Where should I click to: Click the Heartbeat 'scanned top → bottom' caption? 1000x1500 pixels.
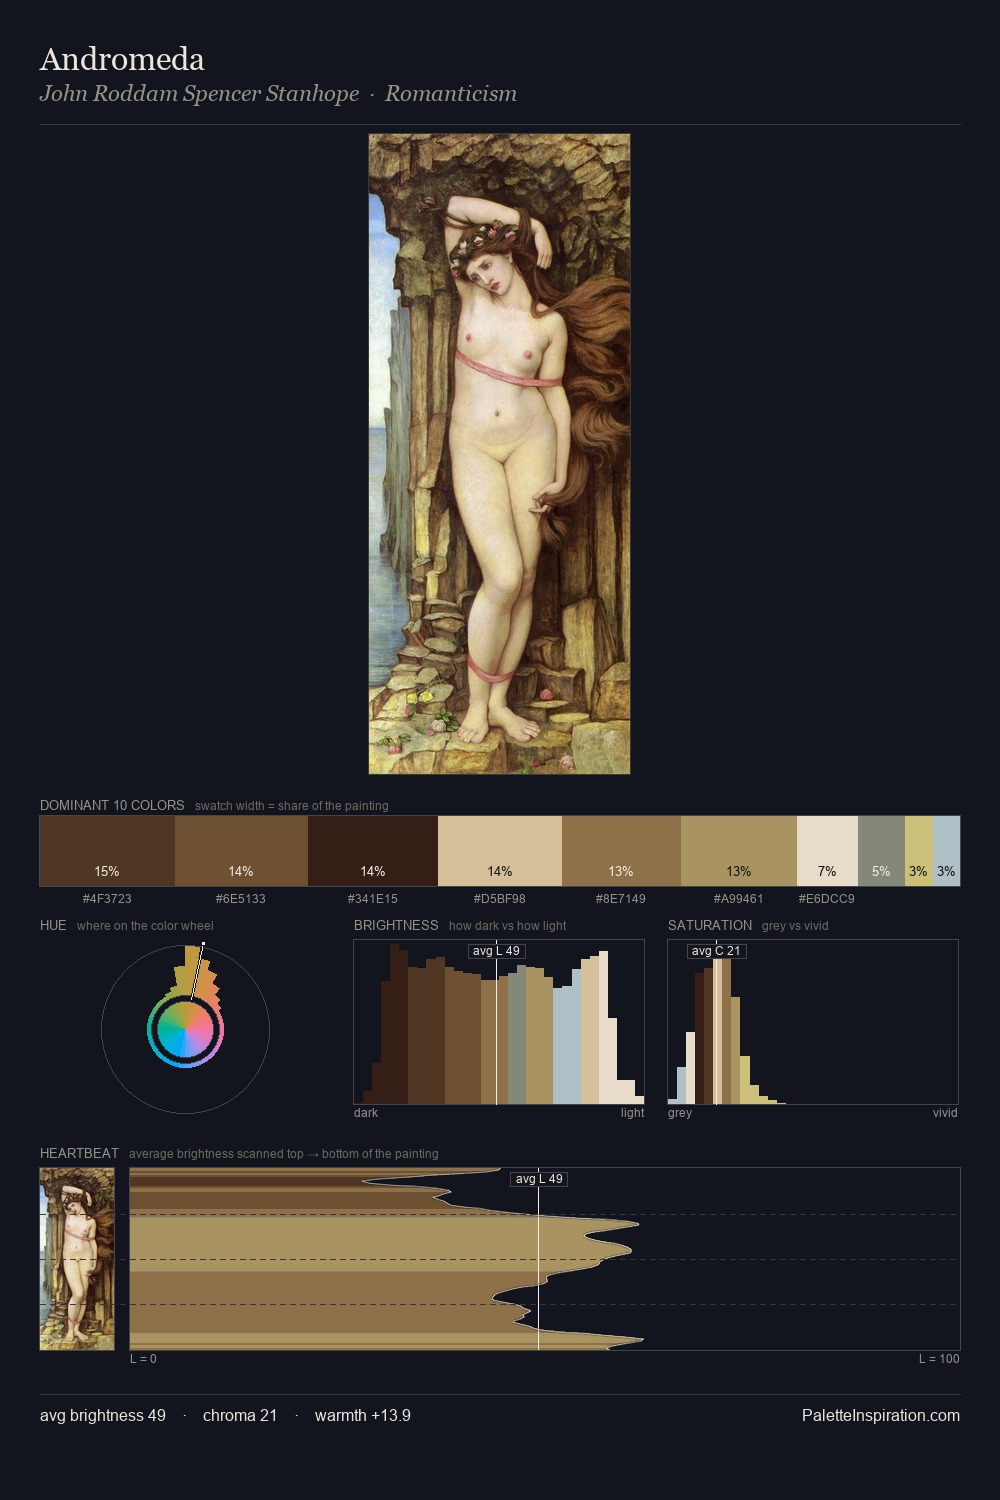284,1154
